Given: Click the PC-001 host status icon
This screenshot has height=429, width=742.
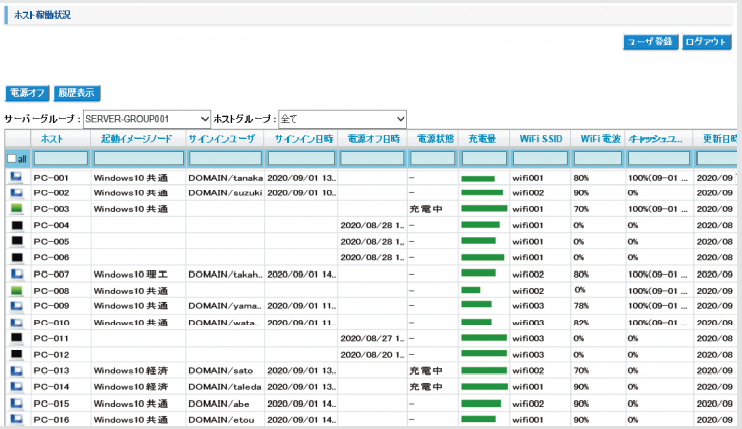Looking at the screenshot, I should 17,177.
